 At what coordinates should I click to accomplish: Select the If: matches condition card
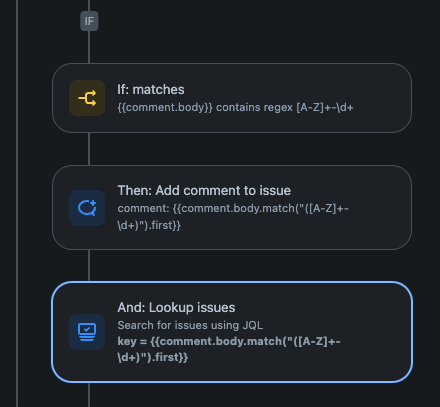(x=232, y=98)
